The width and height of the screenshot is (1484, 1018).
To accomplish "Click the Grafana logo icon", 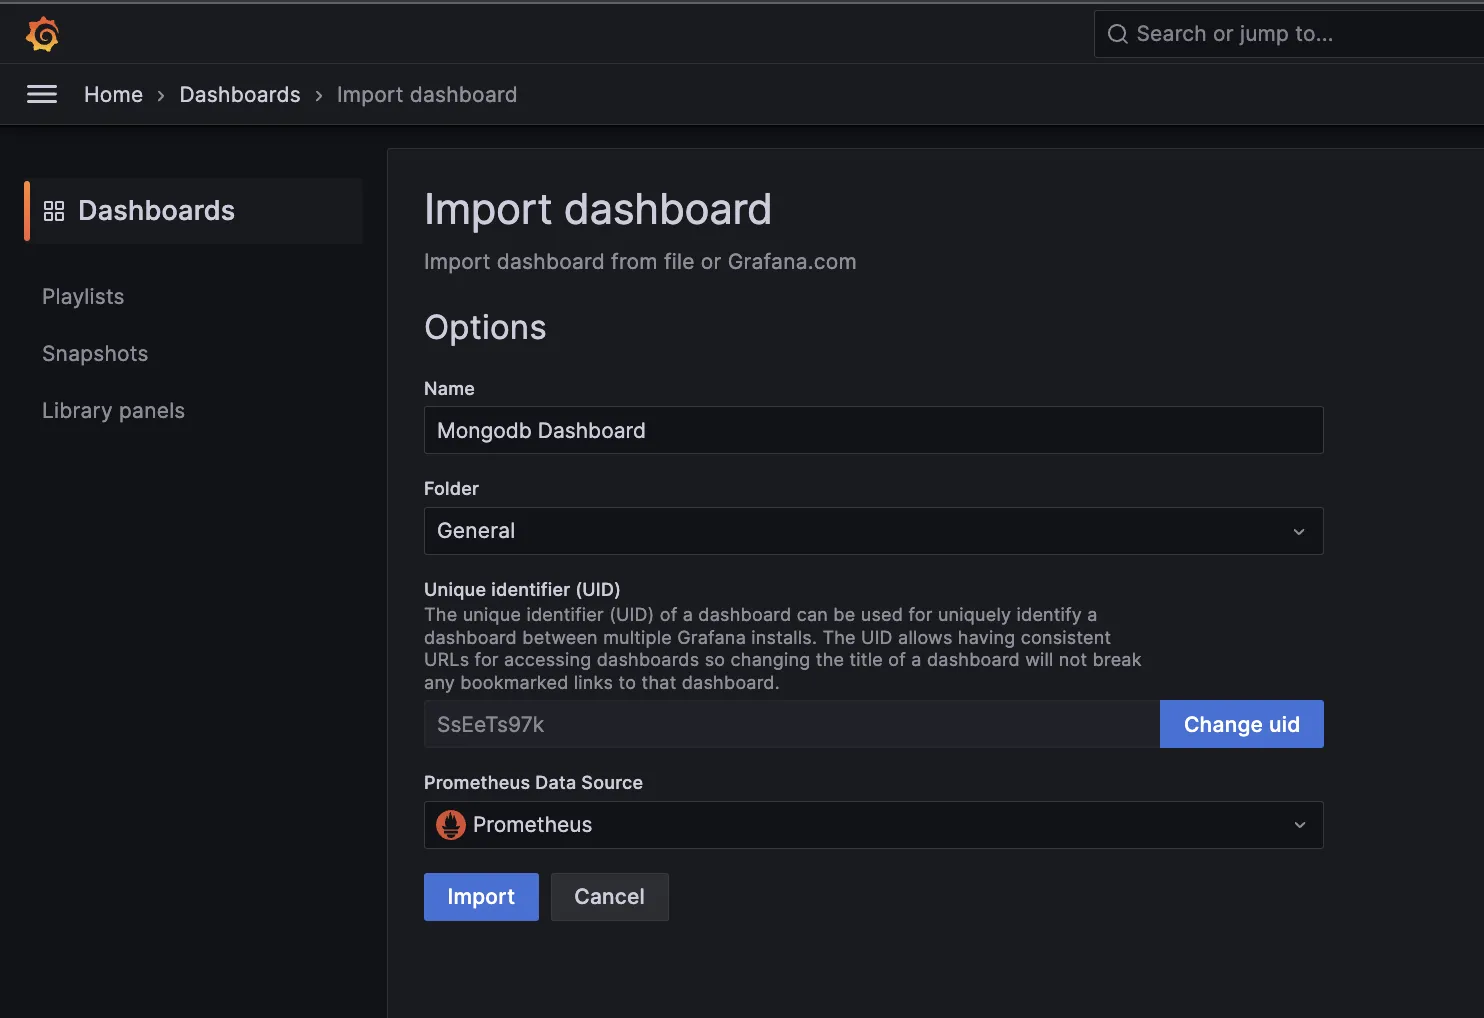I will (42, 34).
